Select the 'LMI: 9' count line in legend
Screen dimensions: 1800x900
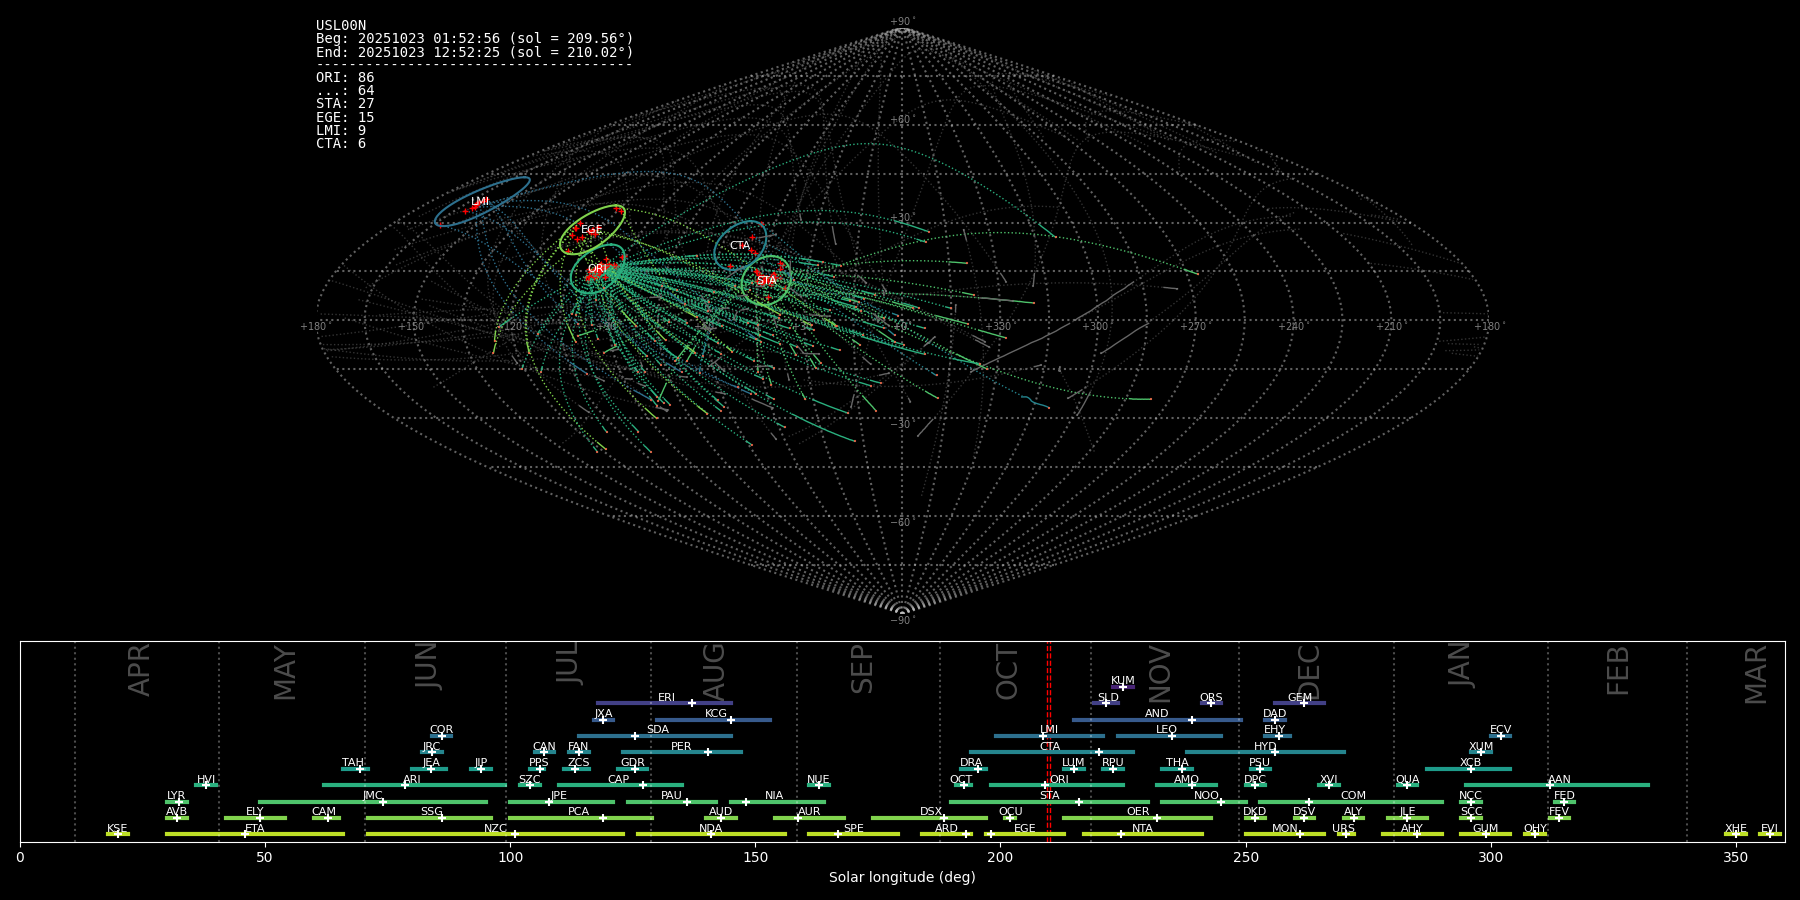click(x=341, y=131)
